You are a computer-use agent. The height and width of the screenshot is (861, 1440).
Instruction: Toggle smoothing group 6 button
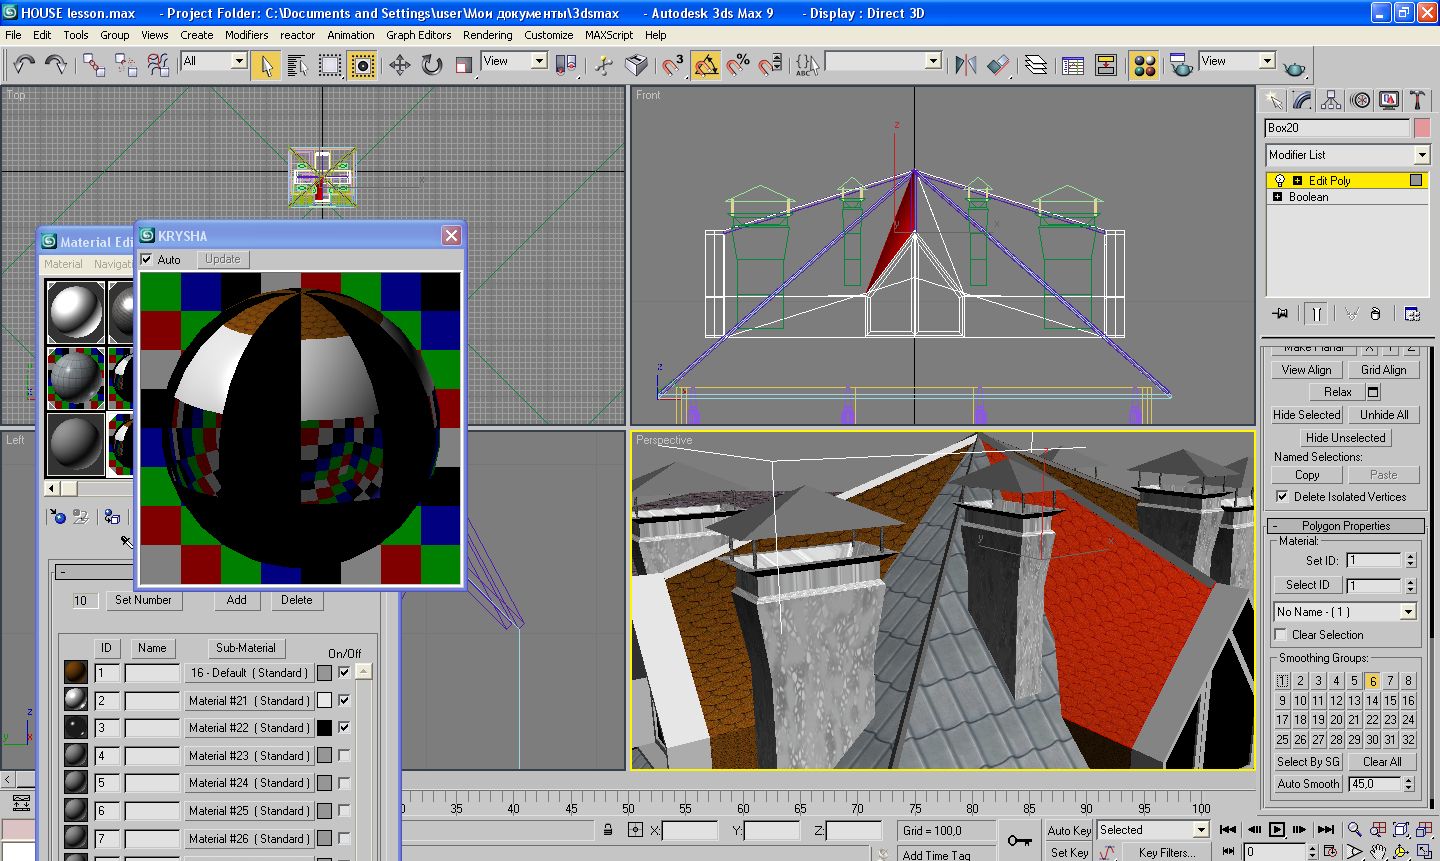[x=1372, y=681]
